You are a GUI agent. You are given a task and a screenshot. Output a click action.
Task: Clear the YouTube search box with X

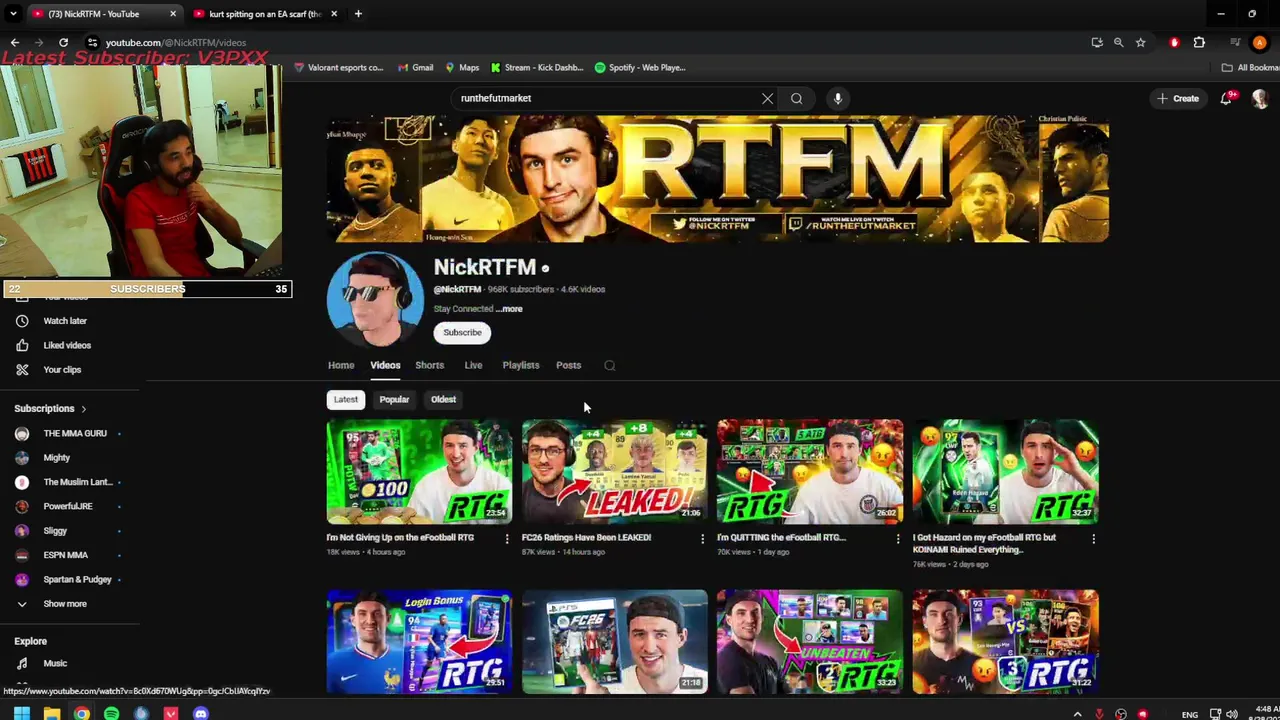[767, 98]
